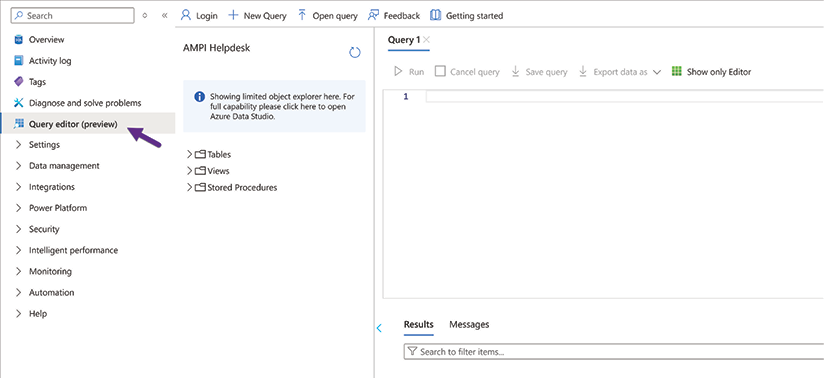Click the New Query plus icon

(x=233, y=15)
